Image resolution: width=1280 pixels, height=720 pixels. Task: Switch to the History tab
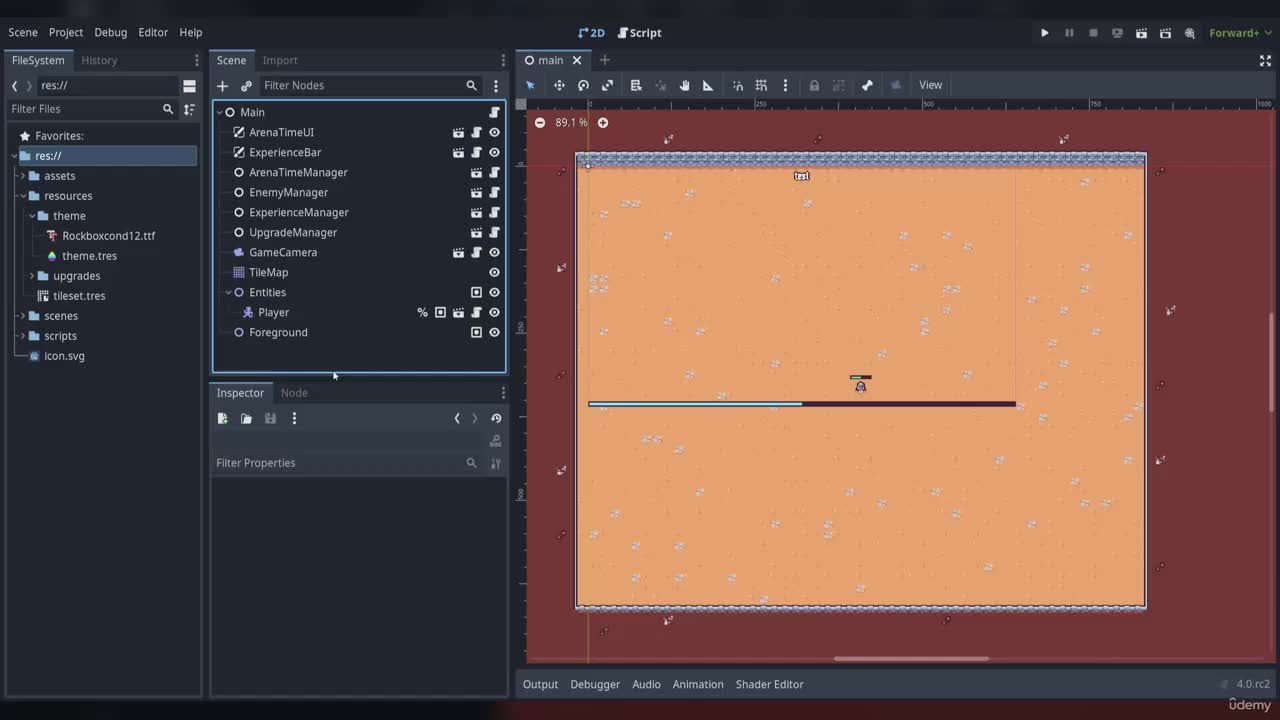point(99,60)
